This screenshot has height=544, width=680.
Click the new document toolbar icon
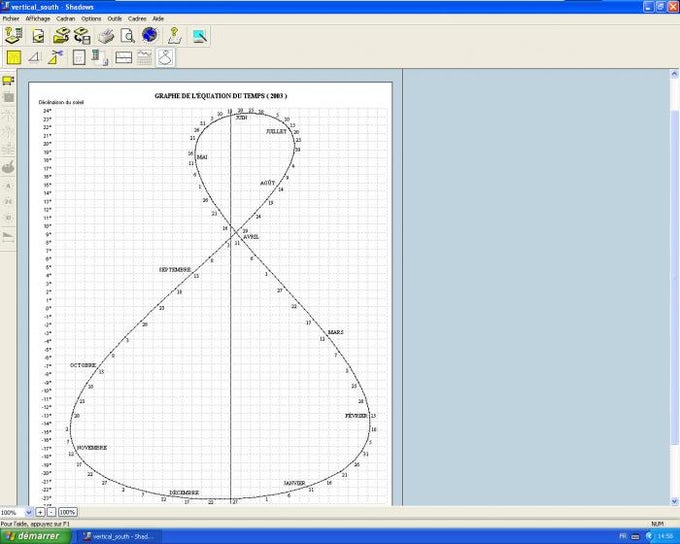tap(38, 36)
